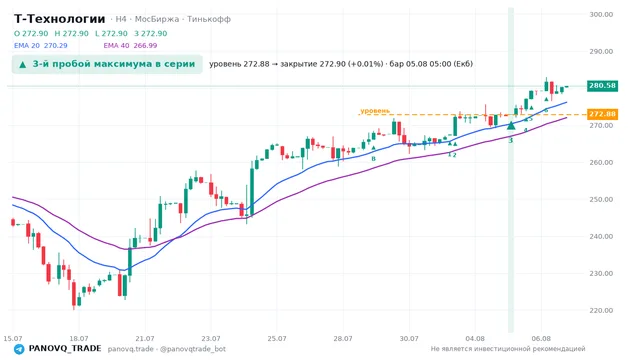Click the close value 'З 272.90'
This screenshot has height=360, width=640.
coord(151,33)
